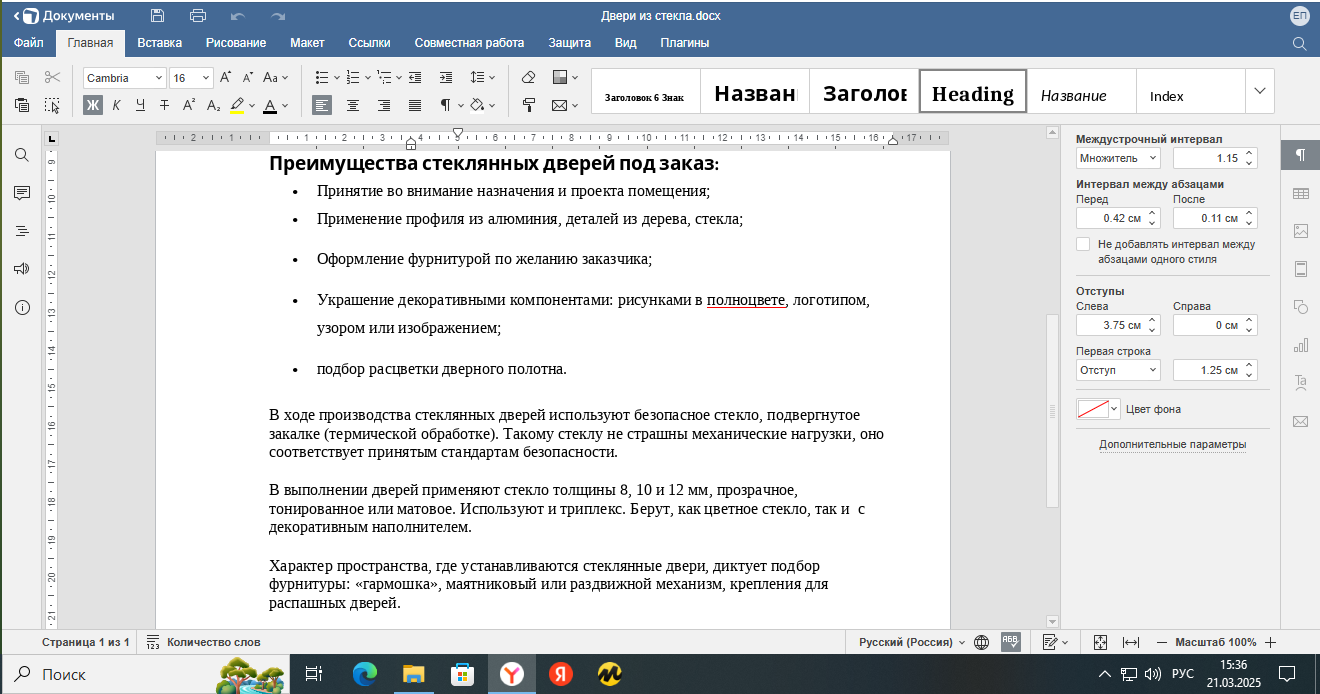Toggle paragraph settings panel in right sidebar

click(1300, 155)
